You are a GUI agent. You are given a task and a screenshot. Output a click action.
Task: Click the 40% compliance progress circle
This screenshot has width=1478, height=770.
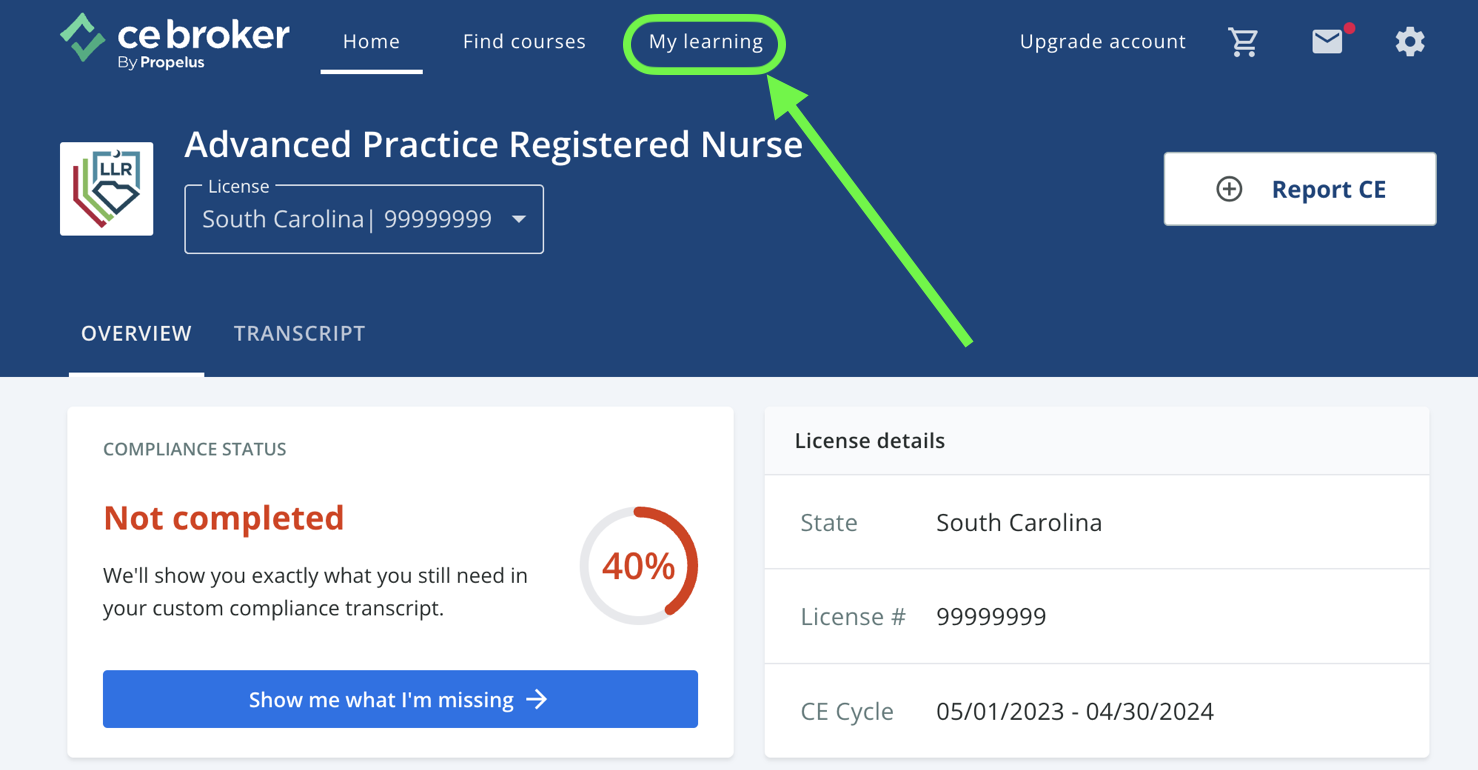pos(639,566)
